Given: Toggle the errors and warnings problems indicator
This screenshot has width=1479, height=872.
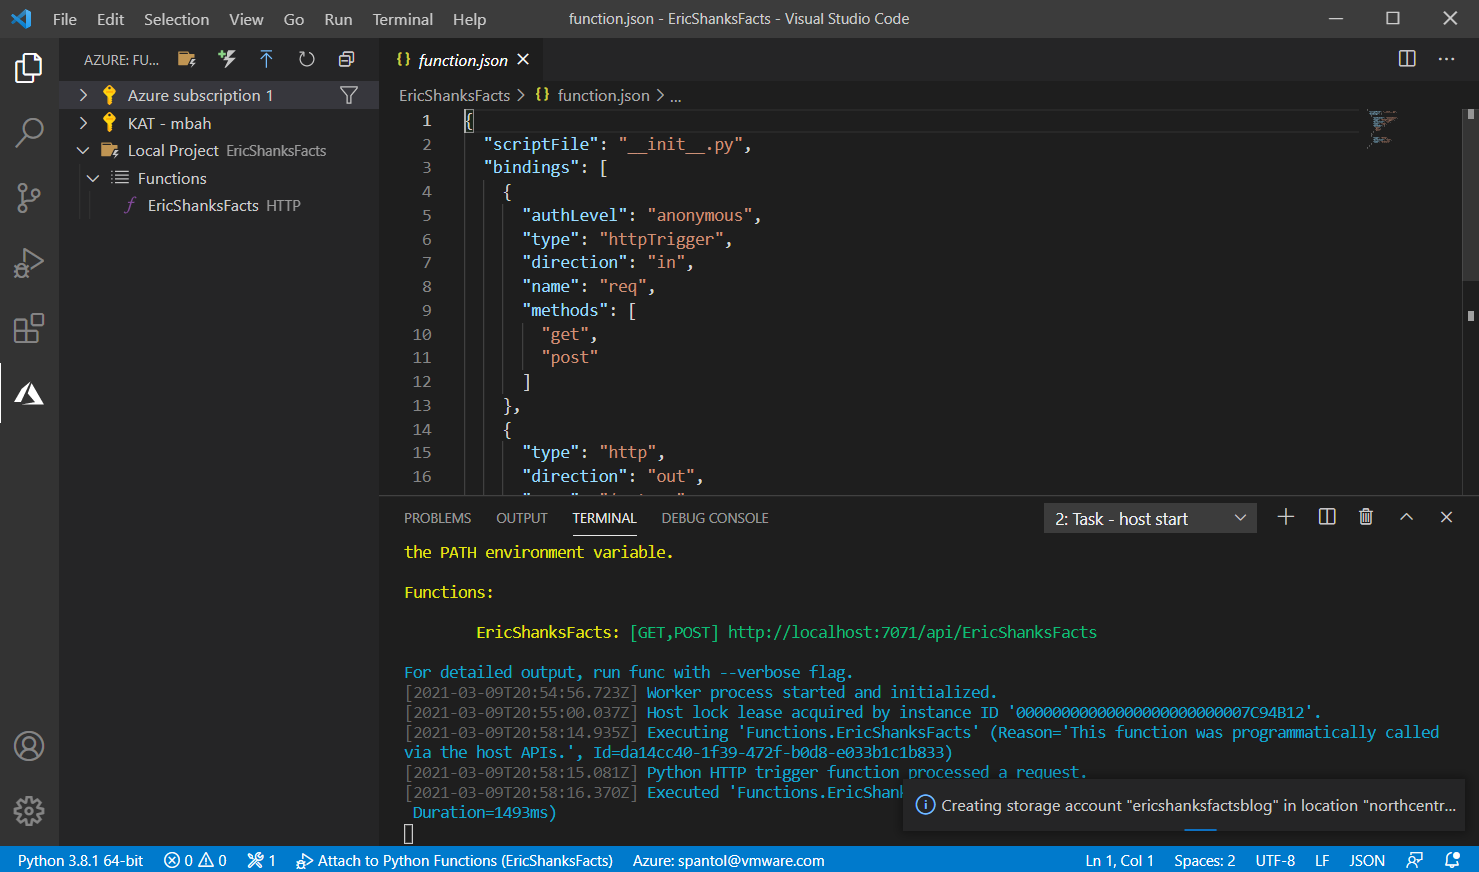Looking at the screenshot, I should (196, 860).
